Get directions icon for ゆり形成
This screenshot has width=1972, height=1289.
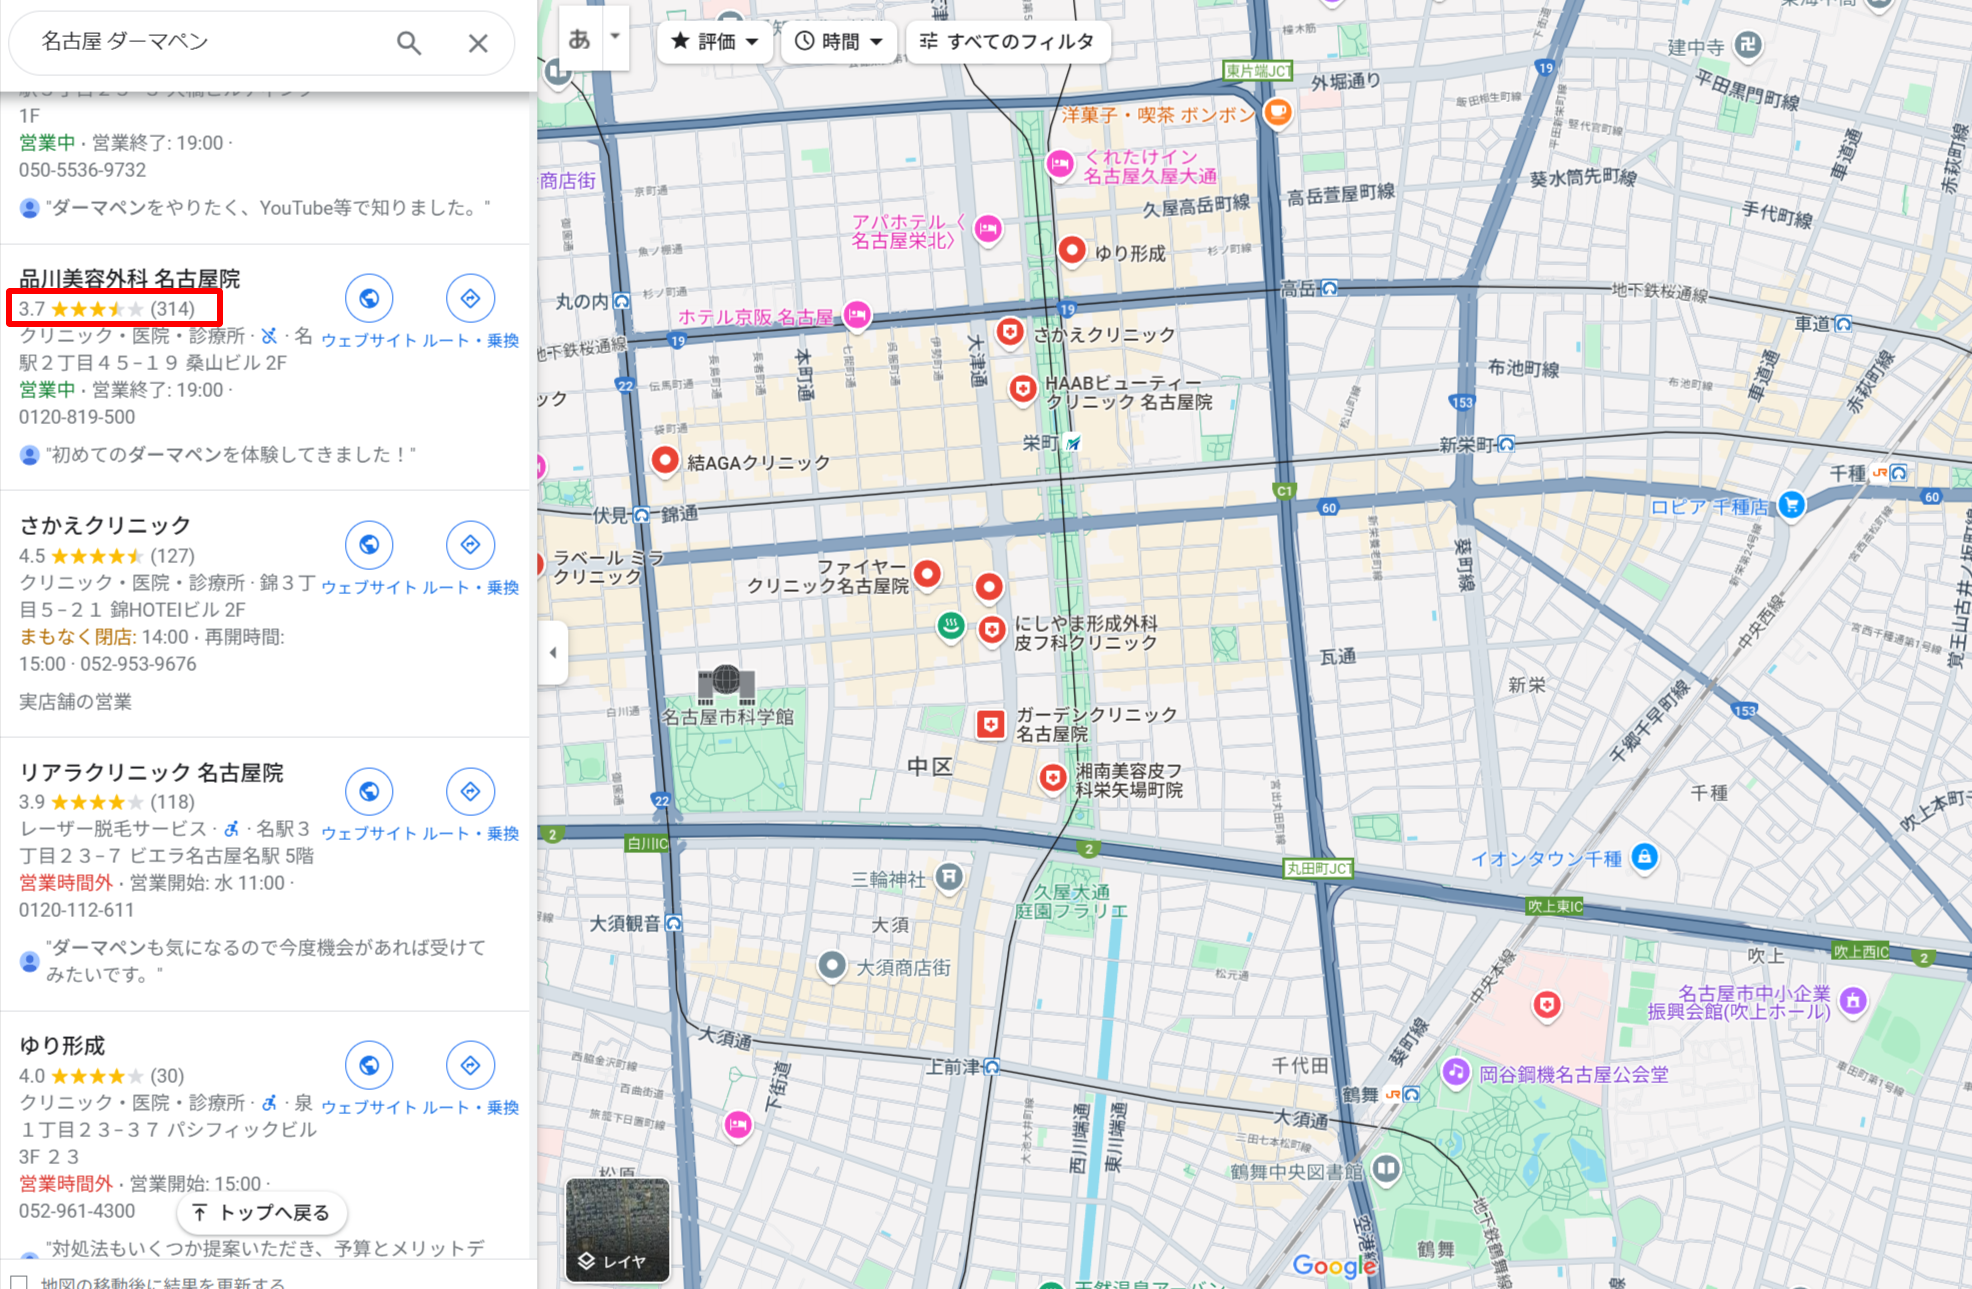click(470, 1066)
